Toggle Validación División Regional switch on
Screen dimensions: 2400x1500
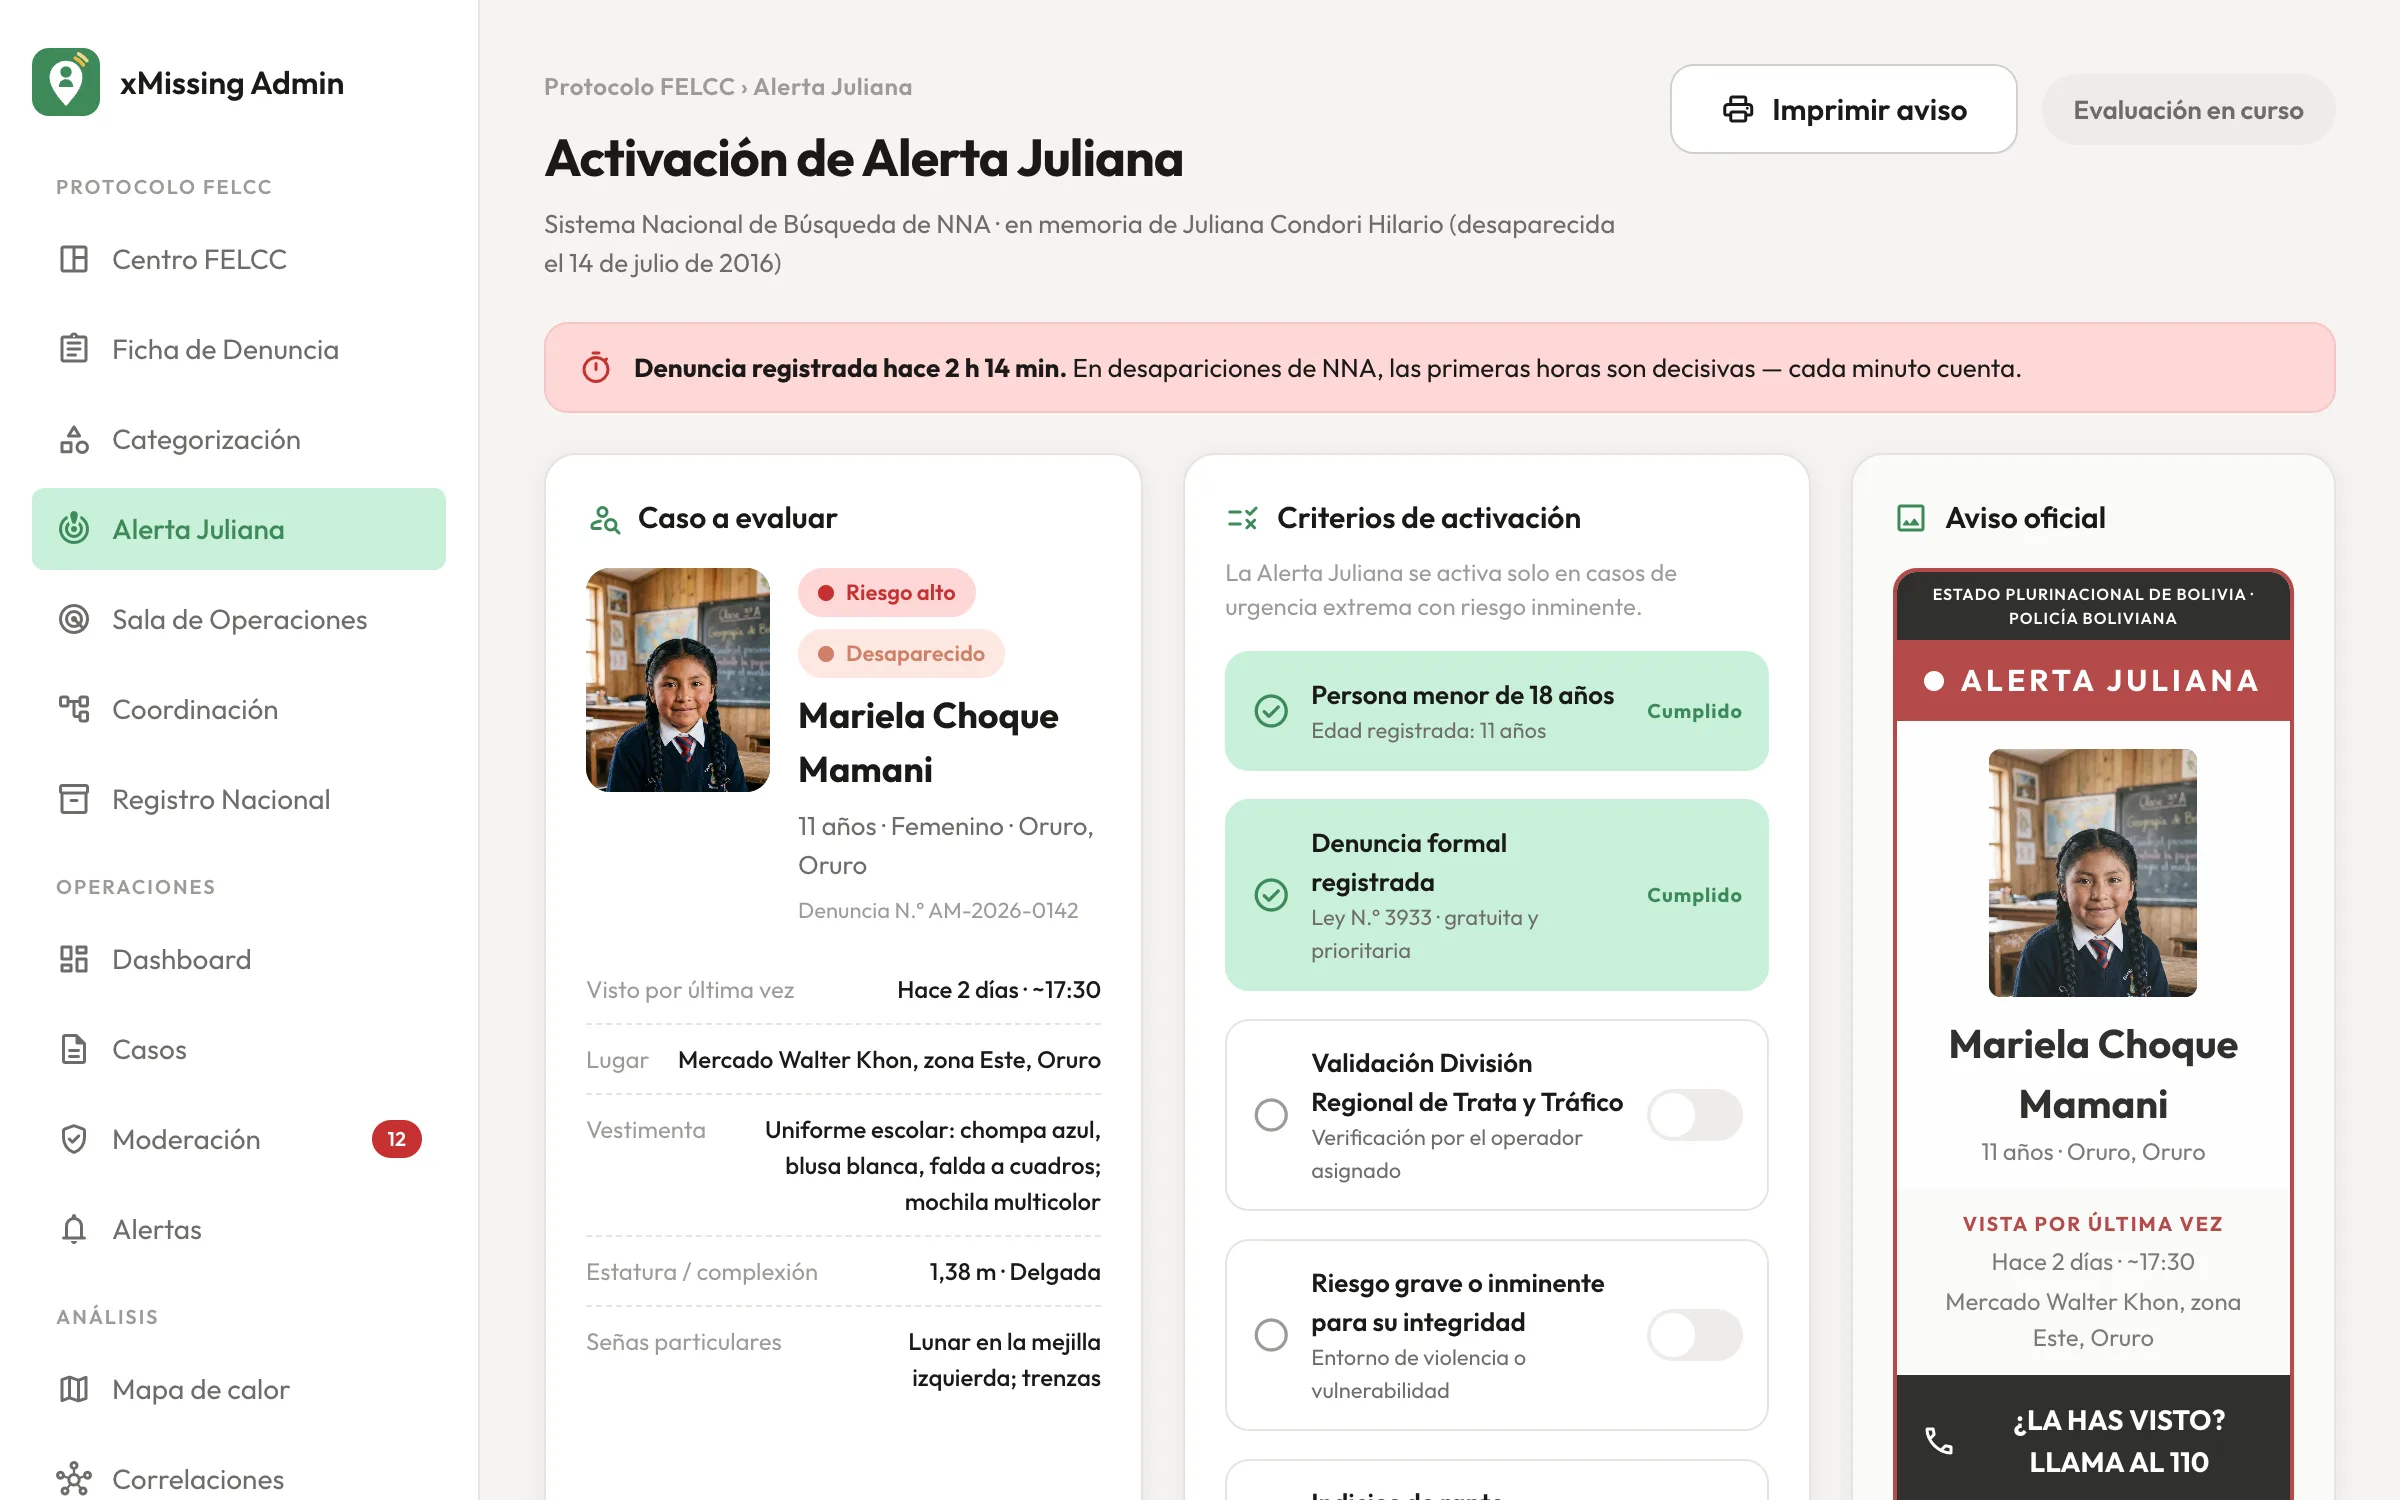pyautogui.click(x=1695, y=1115)
